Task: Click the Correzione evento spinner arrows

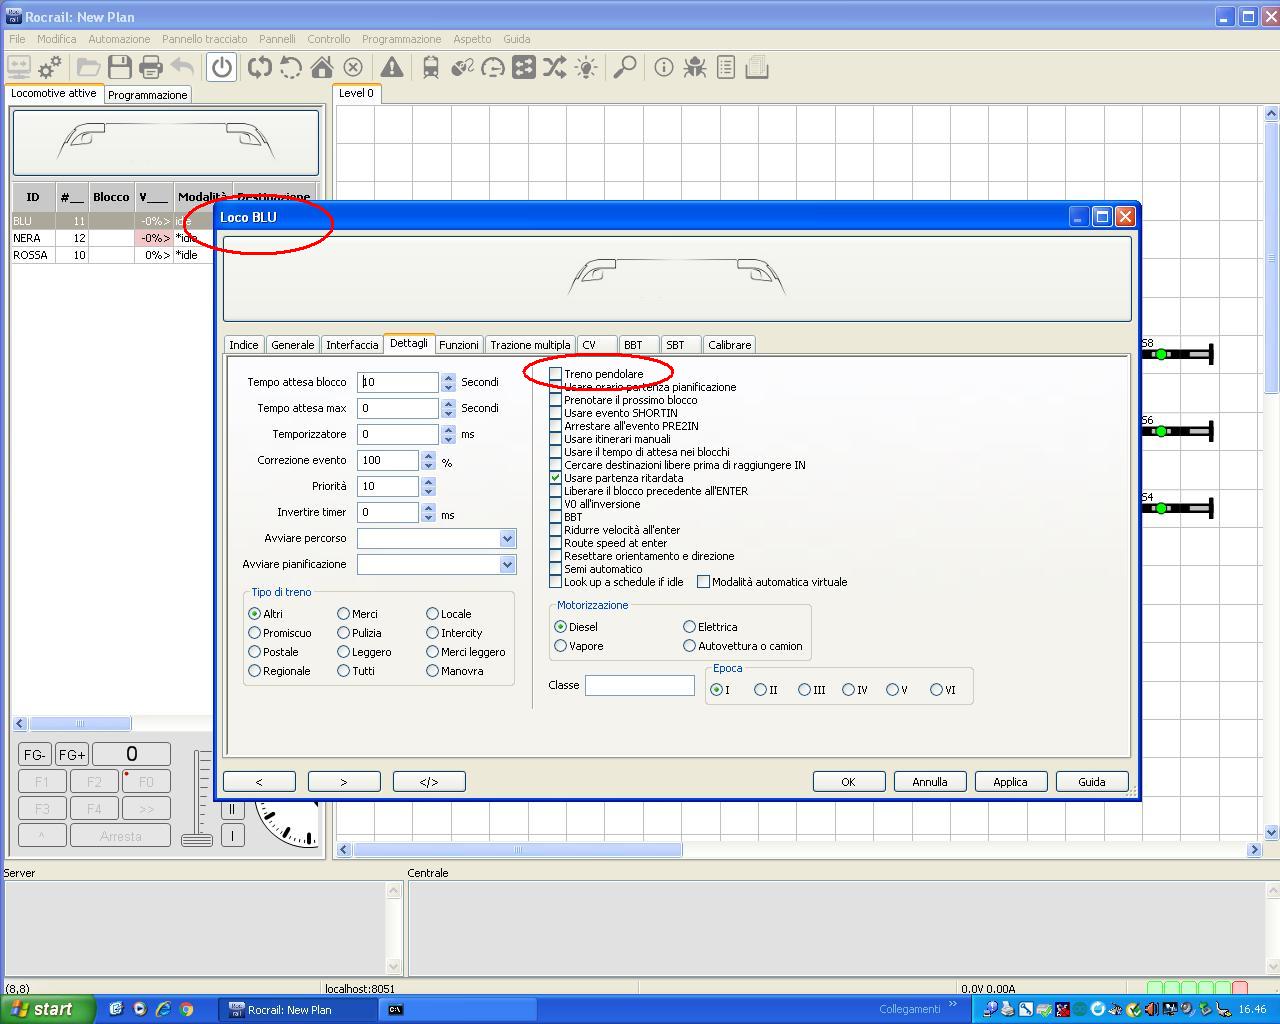Action: (428, 460)
